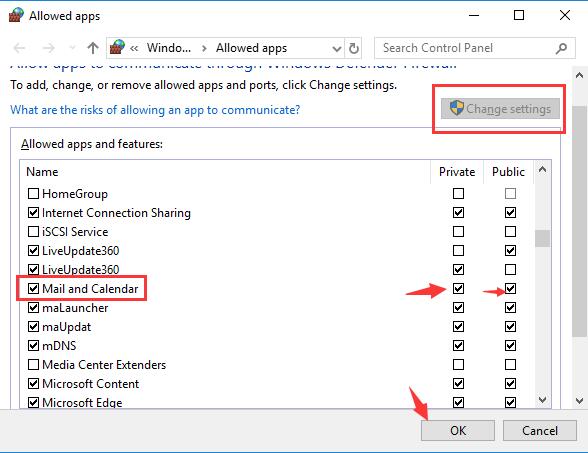This screenshot has width=588, height=453.
Task: Toggle HomeGroup Private checkbox
Action: click(458, 194)
